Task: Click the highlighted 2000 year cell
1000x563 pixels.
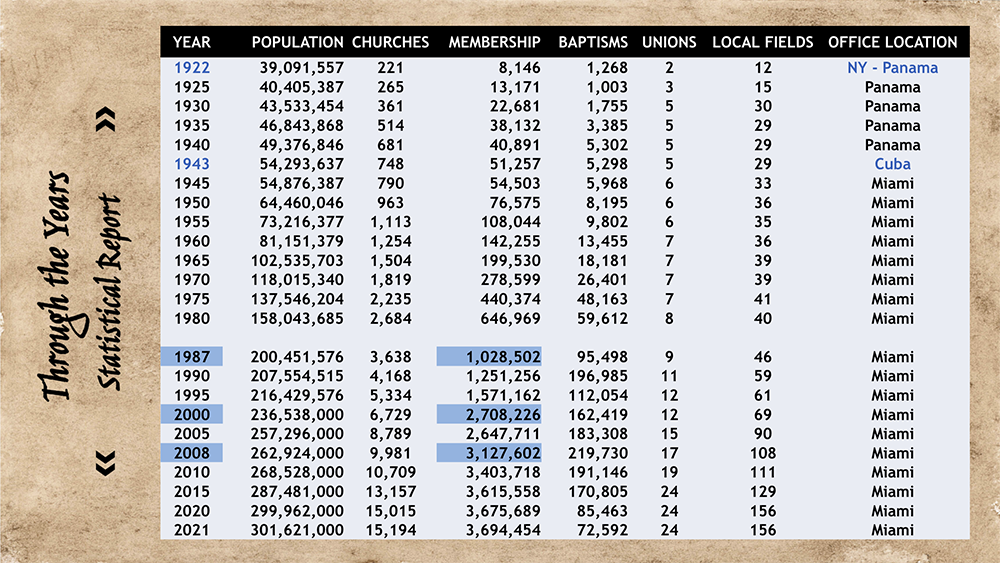Action: pyautogui.click(x=192, y=414)
